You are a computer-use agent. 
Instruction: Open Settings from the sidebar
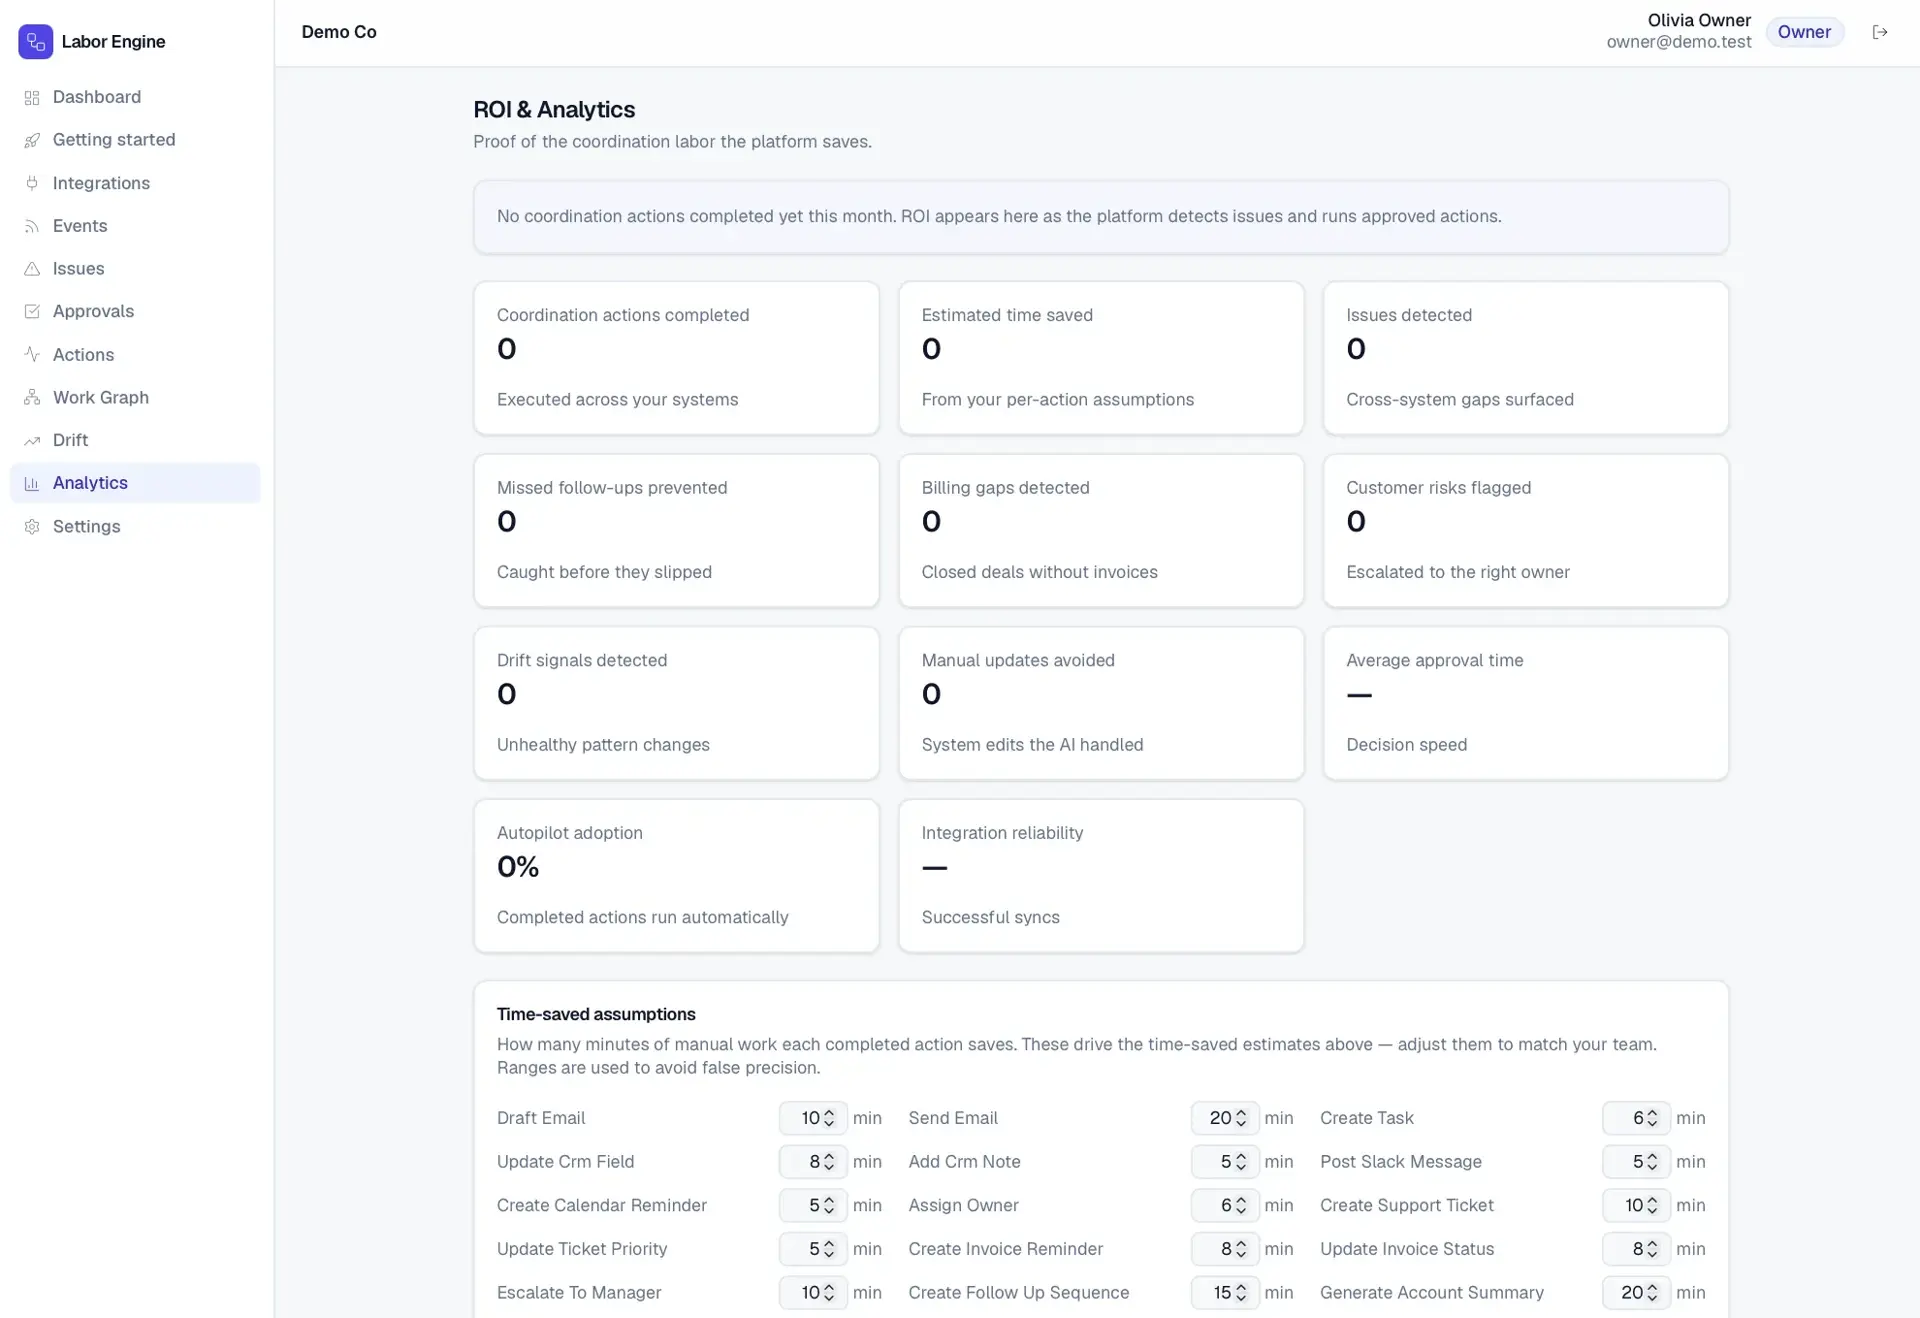[x=135, y=527]
